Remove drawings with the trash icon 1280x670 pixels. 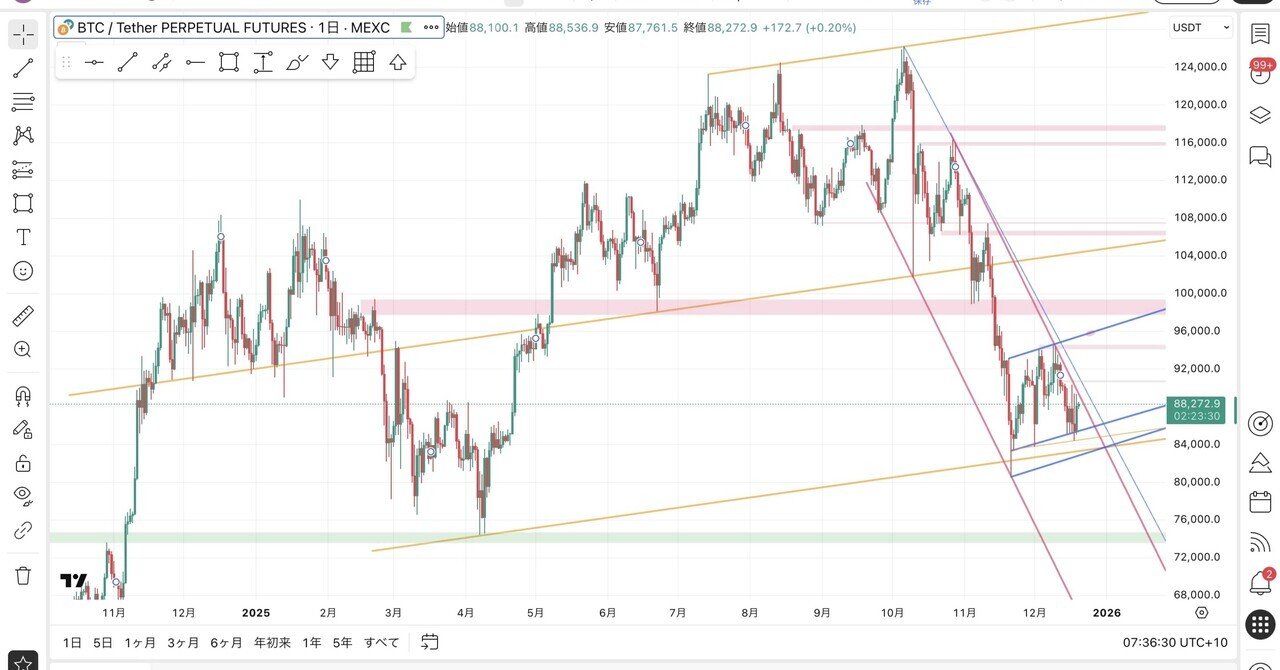pos(23,575)
